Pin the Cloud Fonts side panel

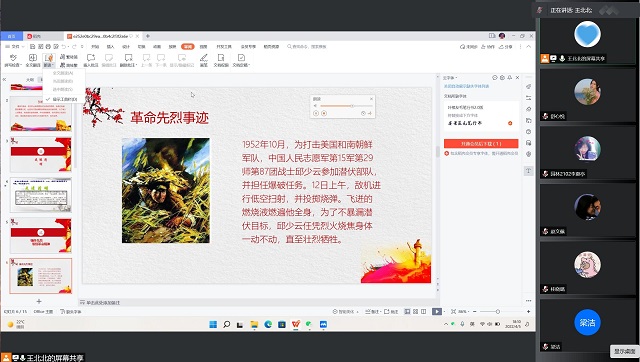(x=510, y=78)
